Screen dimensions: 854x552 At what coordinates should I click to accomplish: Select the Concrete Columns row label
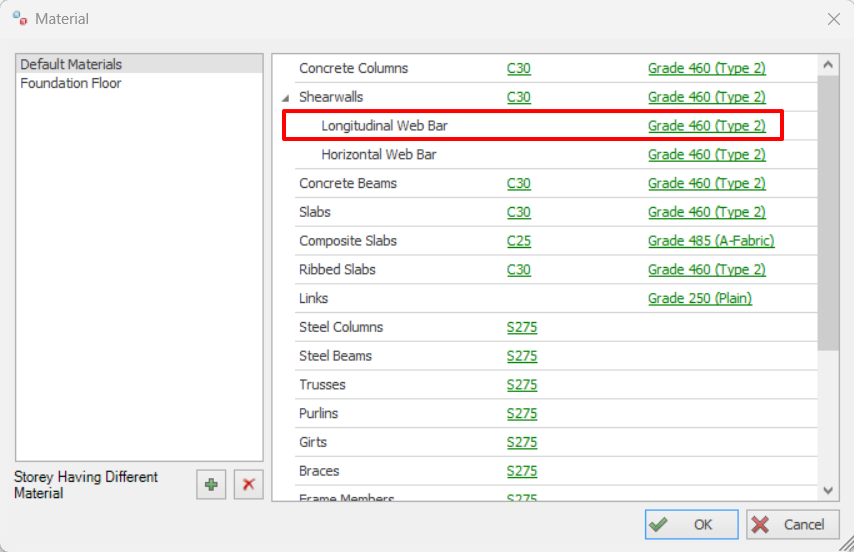353,69
